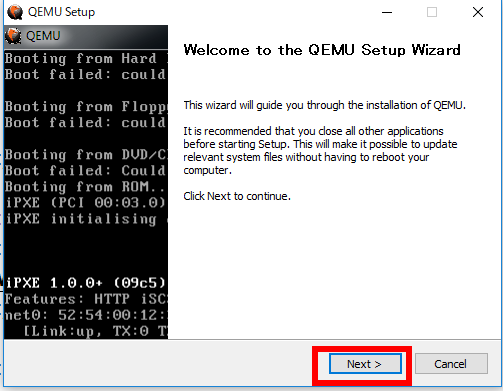Click the 'This wizard will guide you' sentence

324,105
